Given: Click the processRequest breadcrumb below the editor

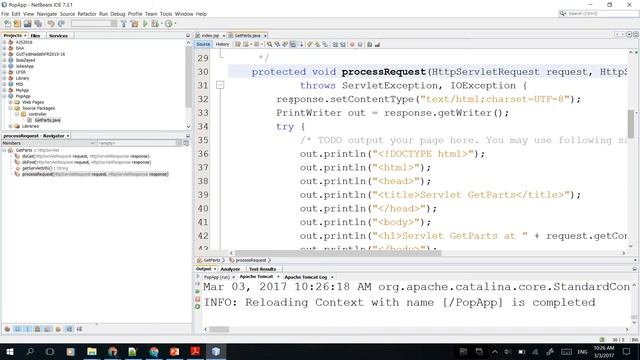Looking at the screenshot, I should (x=250, y=260).
